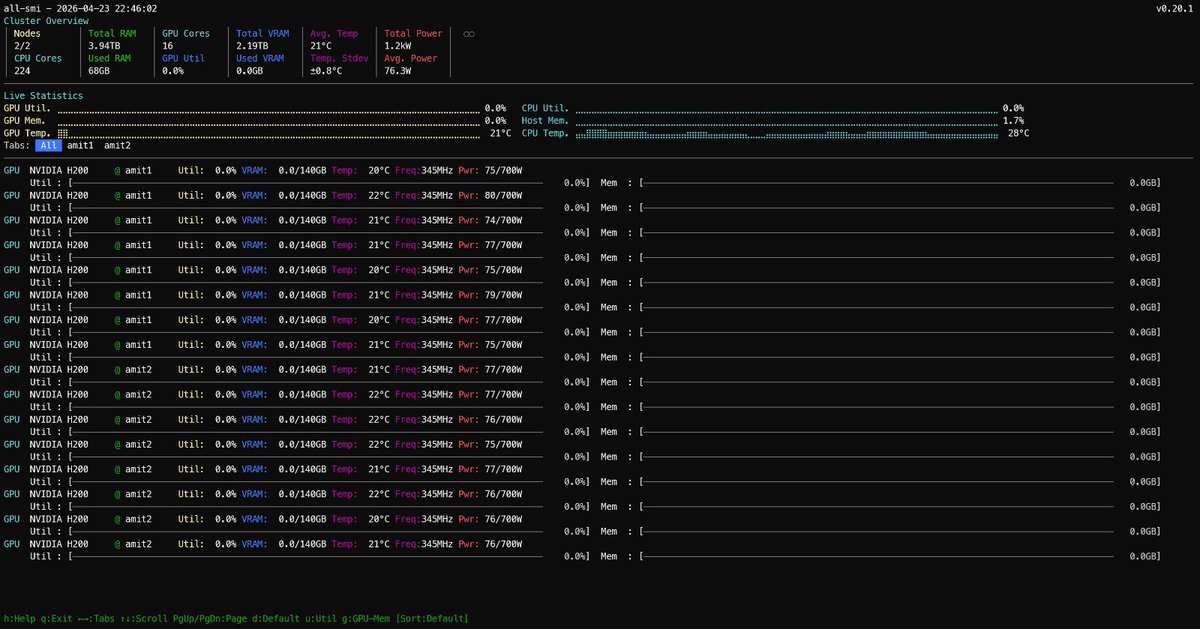Click the Avg. Power value 76.3W

pos(398,71)
